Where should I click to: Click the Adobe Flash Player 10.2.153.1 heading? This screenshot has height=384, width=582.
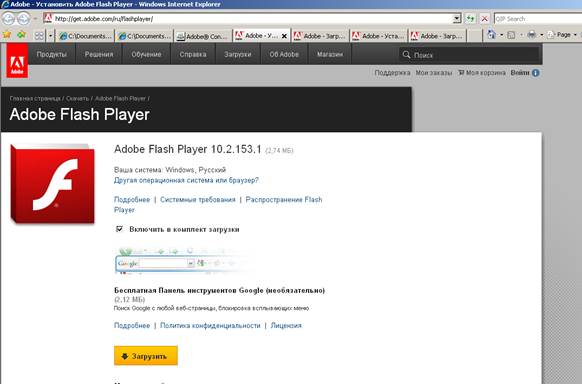tap(188, 149)
